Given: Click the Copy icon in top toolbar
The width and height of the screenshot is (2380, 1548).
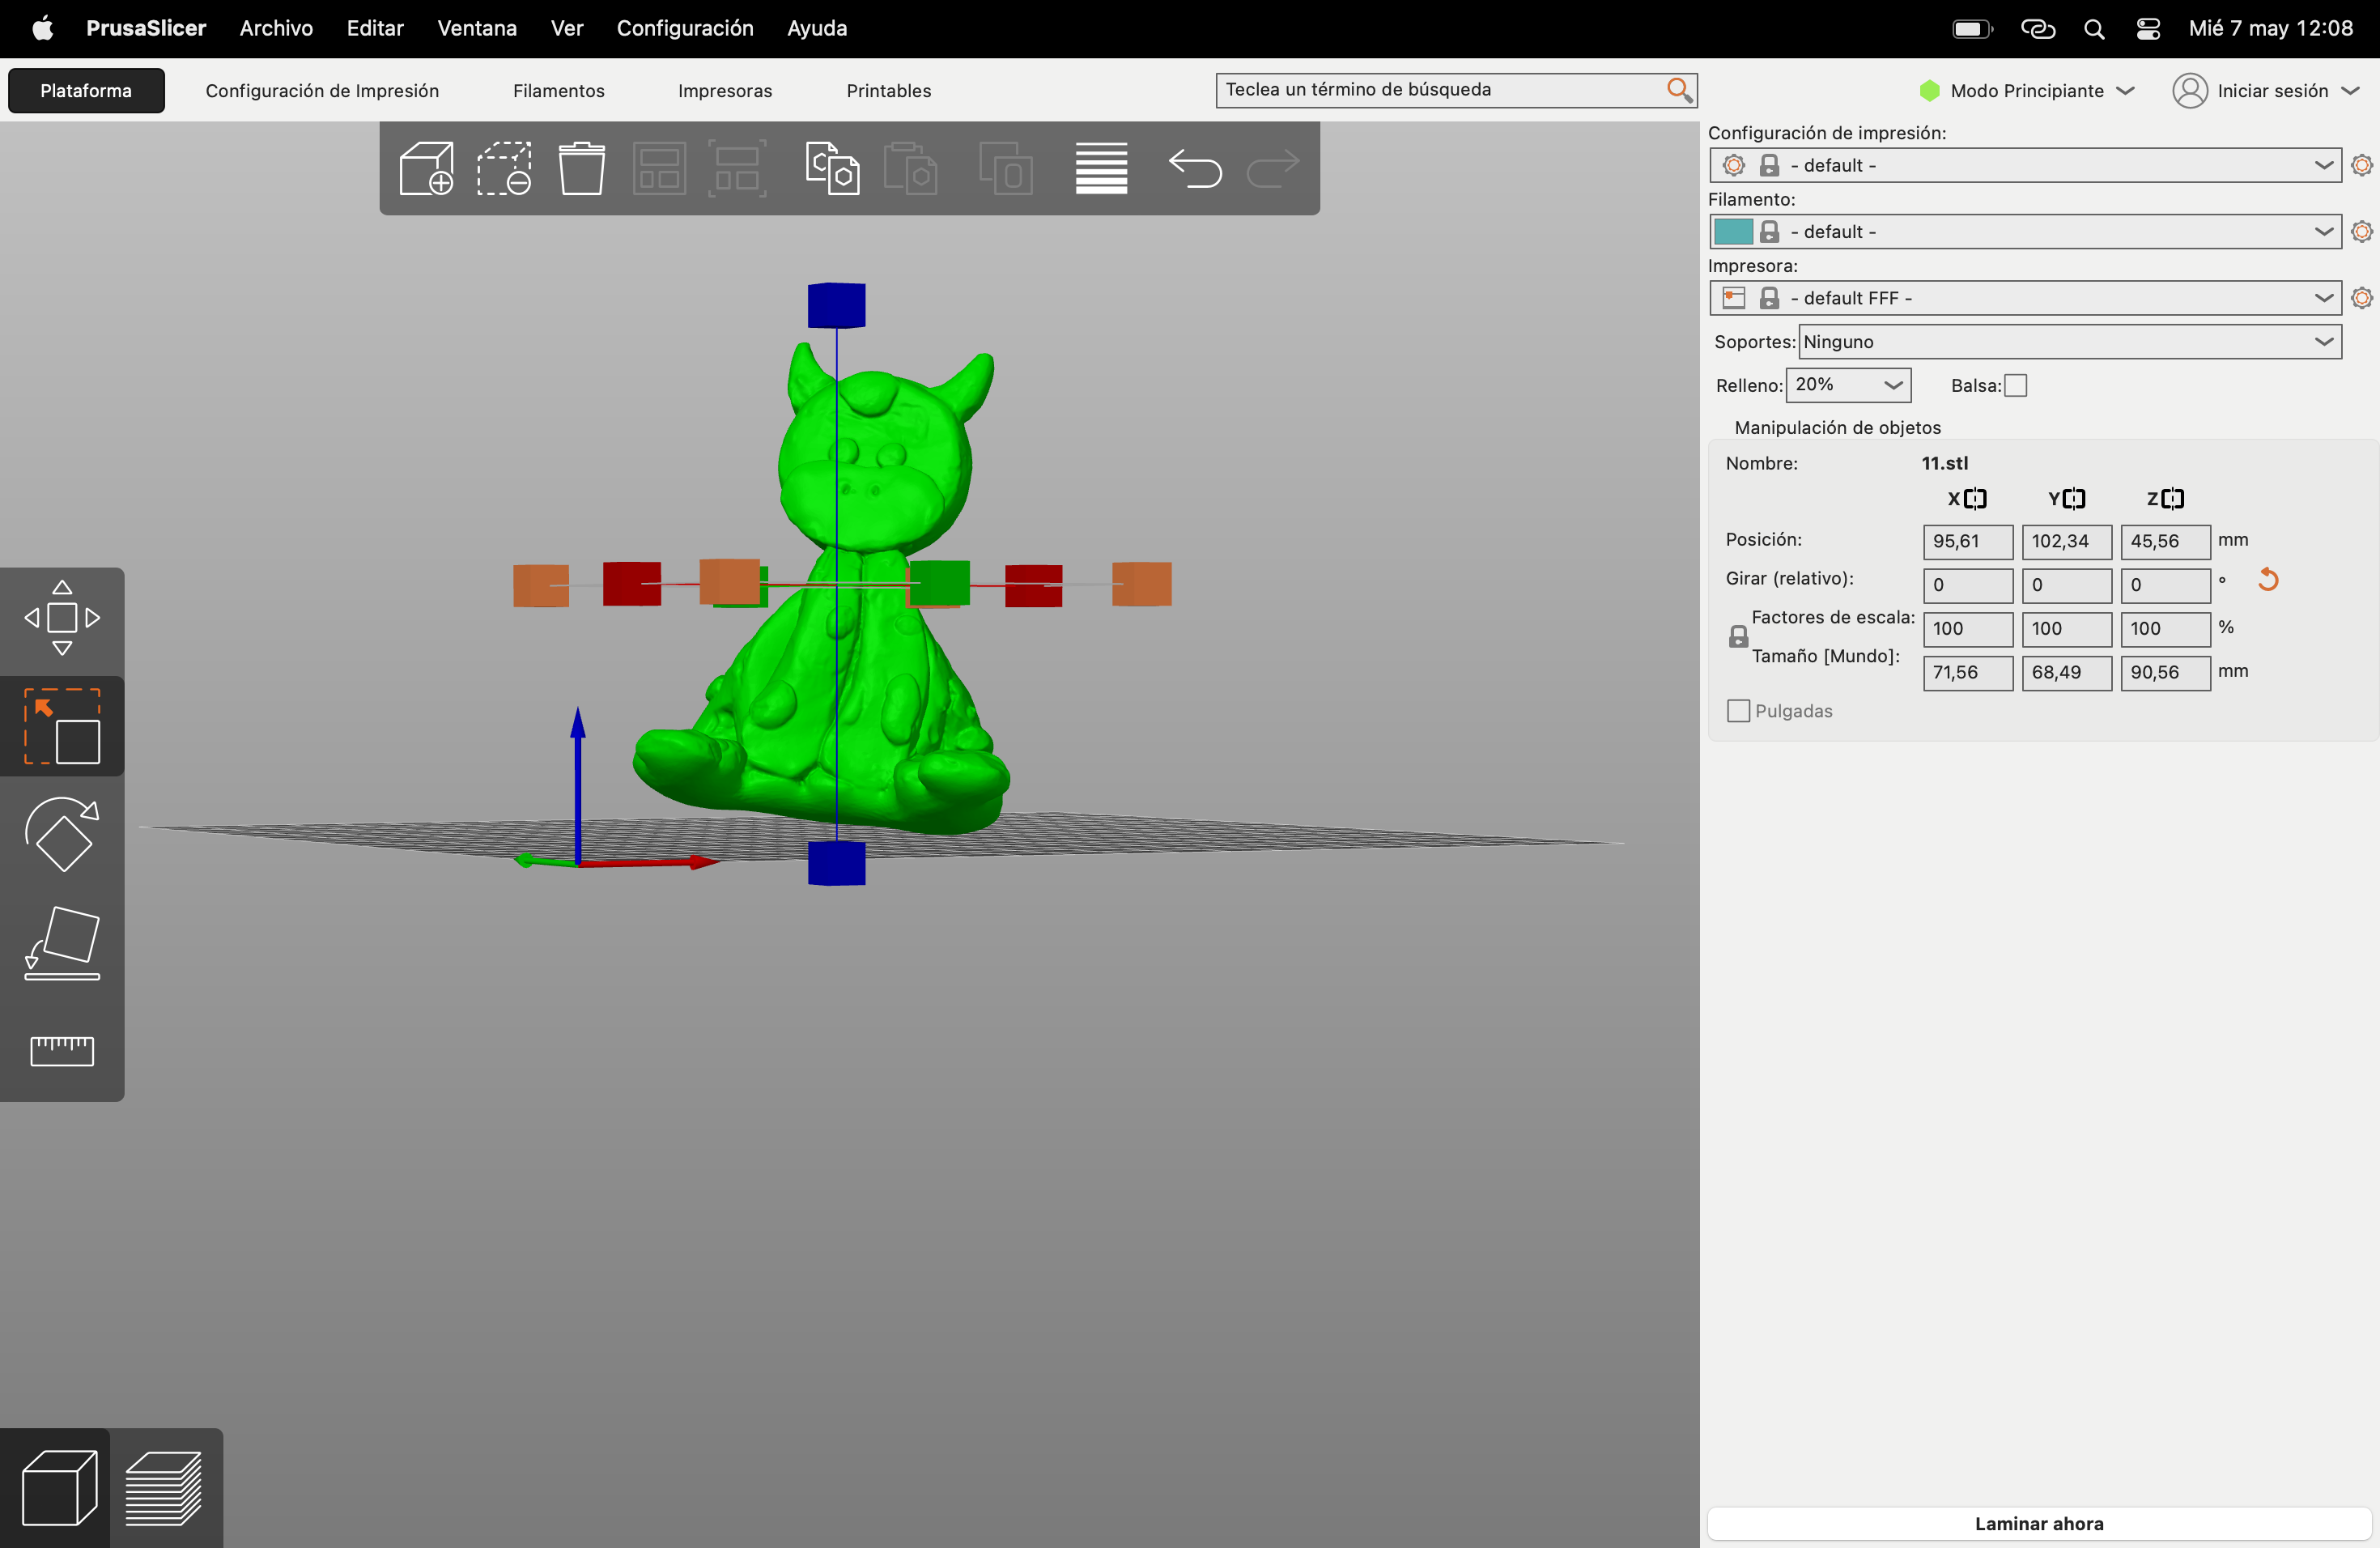Looking at the screenshot, I should pyautogui.click(x=832, y=168).
